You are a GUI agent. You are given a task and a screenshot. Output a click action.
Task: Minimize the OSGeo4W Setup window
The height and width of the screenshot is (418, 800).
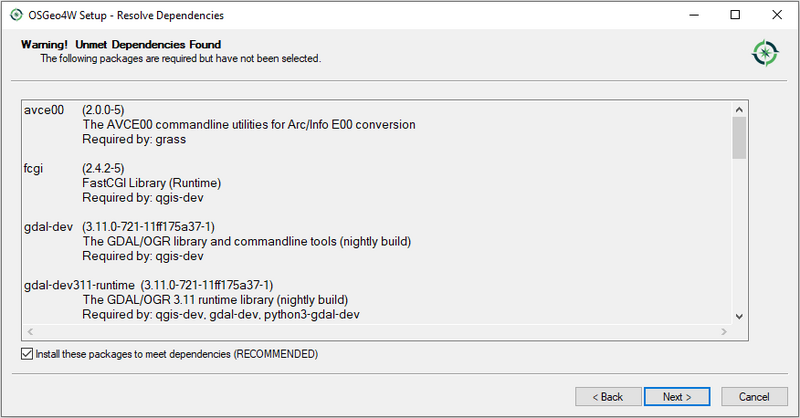(x=689, y=15)
